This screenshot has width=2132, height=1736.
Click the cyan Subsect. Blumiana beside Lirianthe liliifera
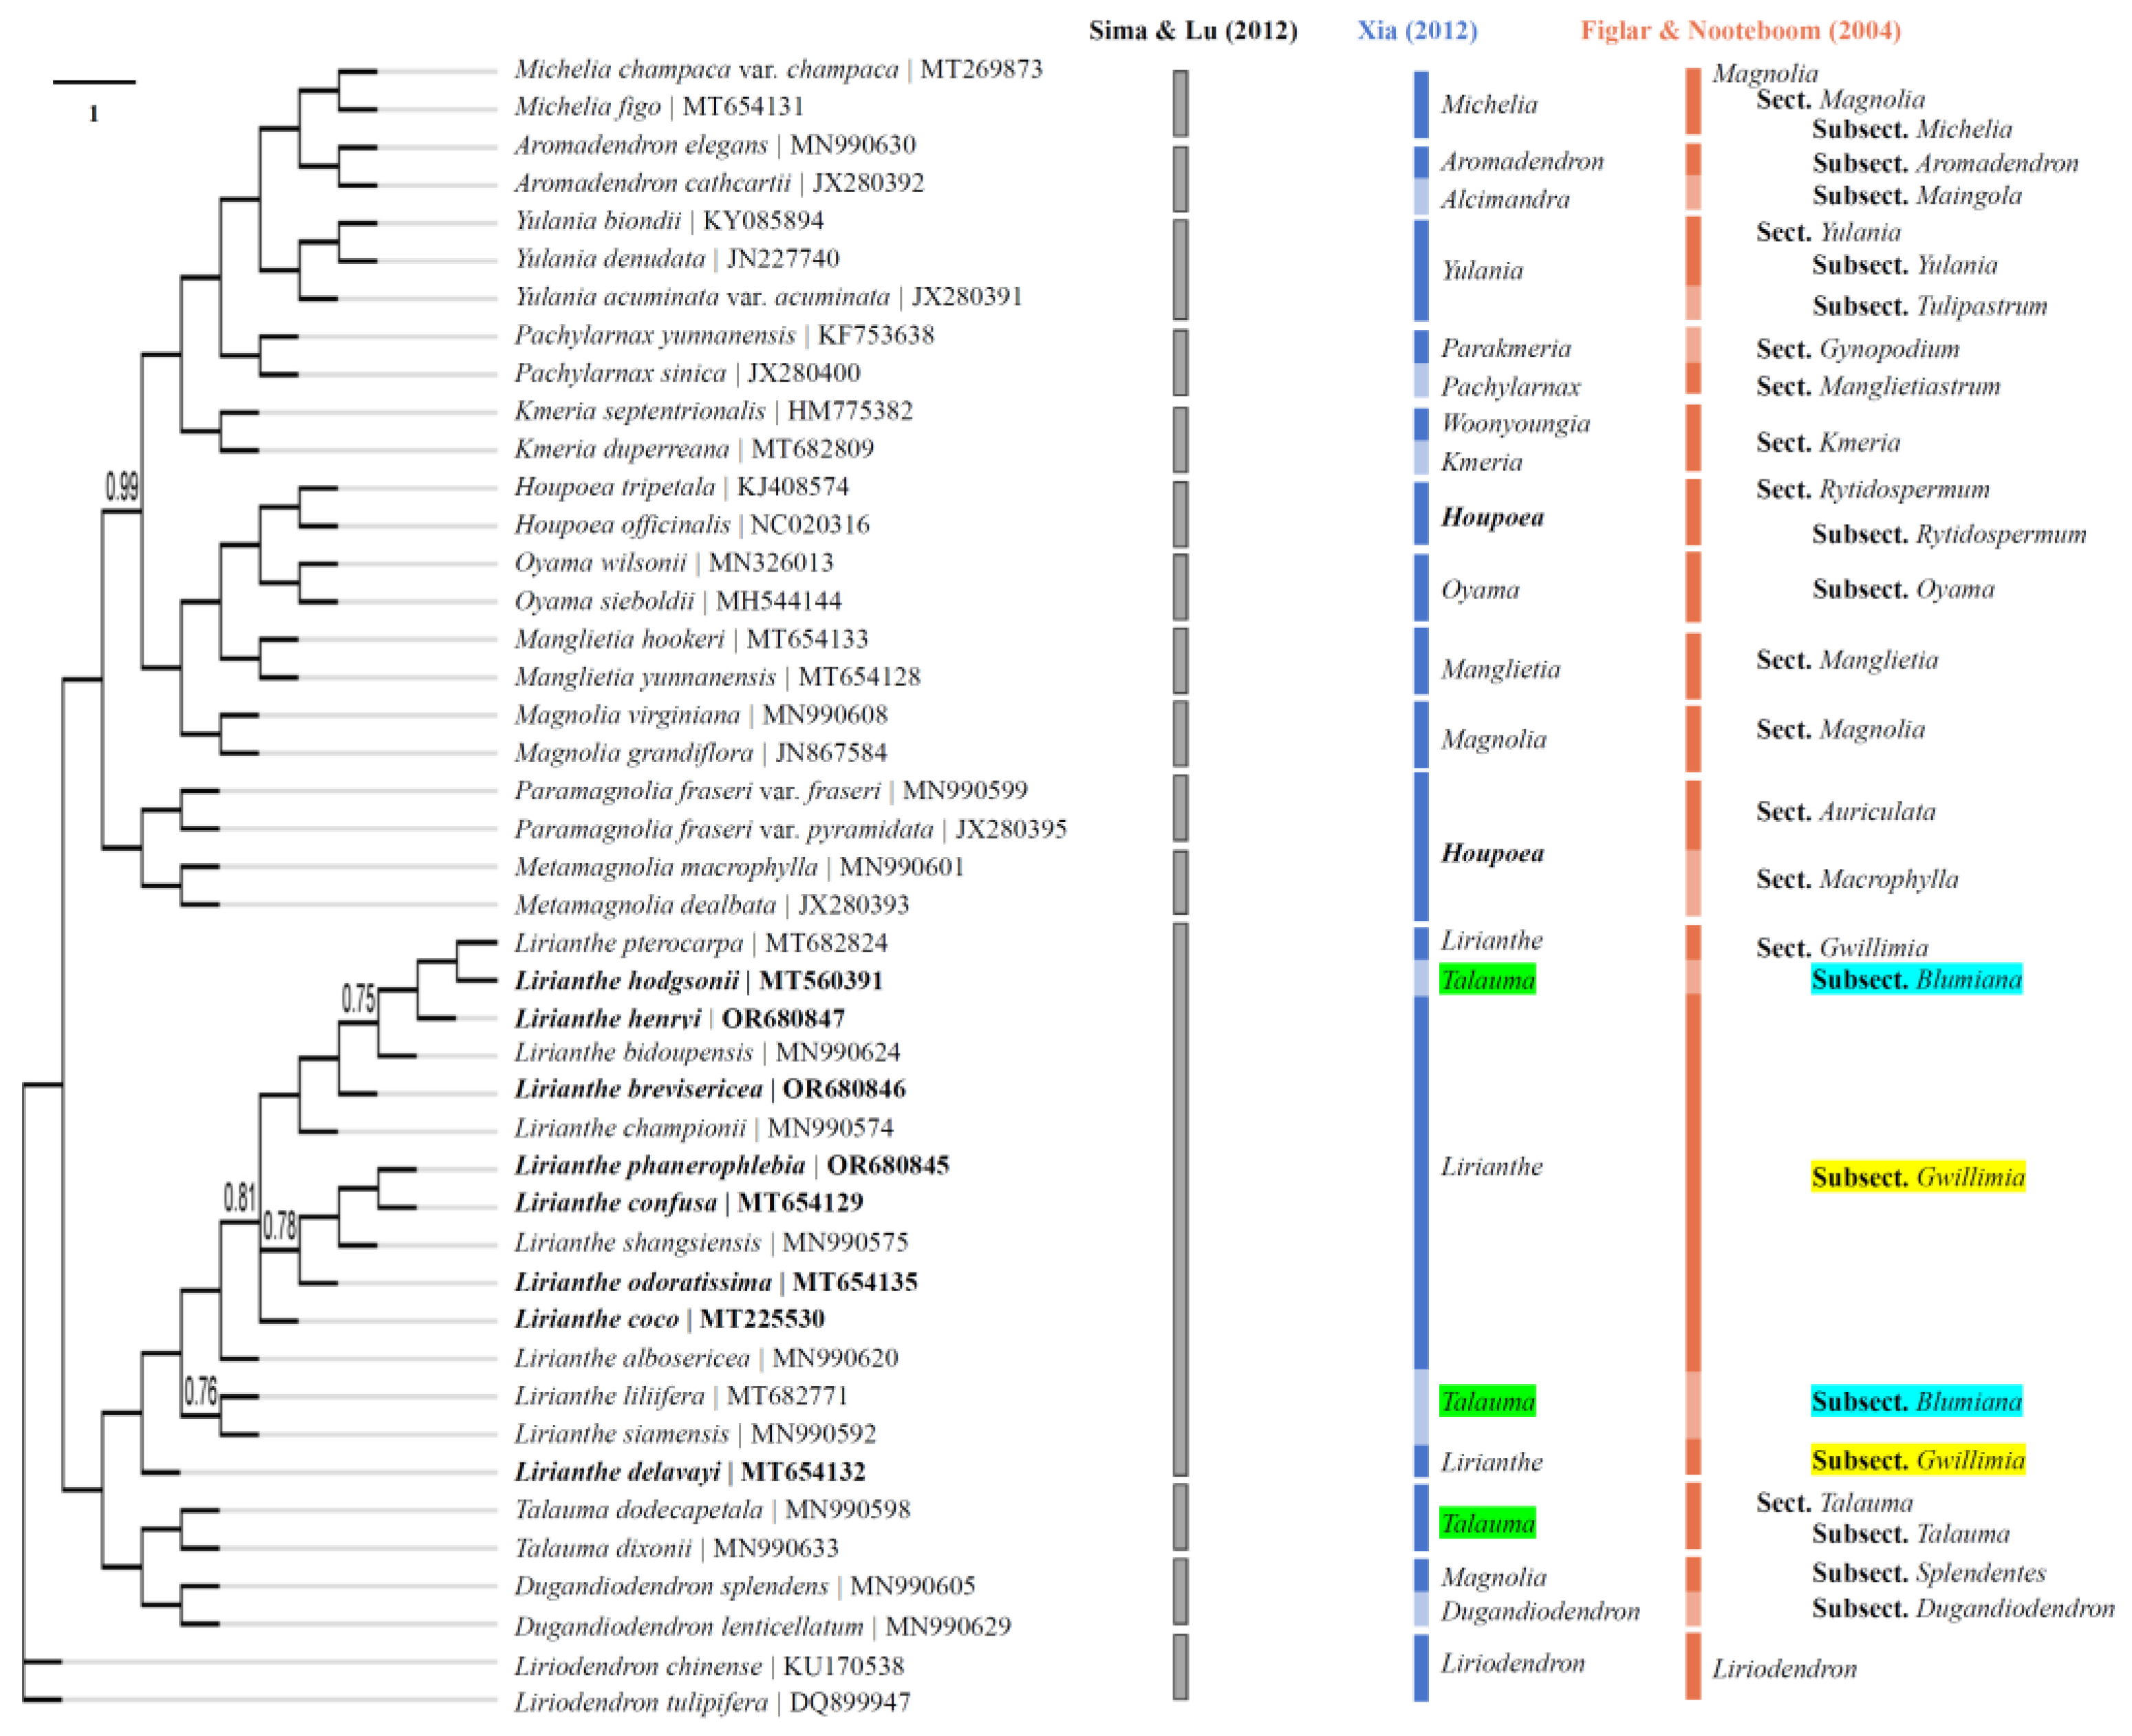click(1916, 1401)
